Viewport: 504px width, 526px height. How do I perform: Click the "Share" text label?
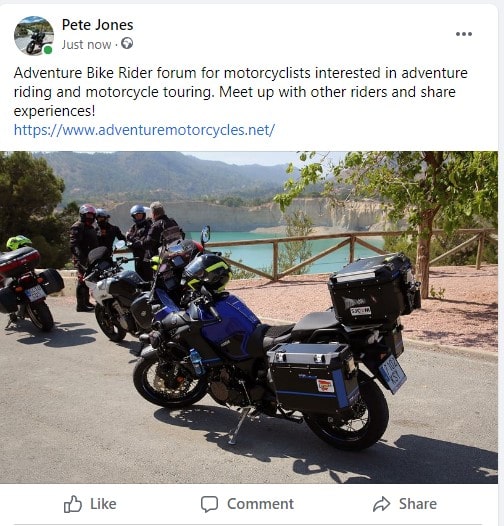(x=418, y=504)
